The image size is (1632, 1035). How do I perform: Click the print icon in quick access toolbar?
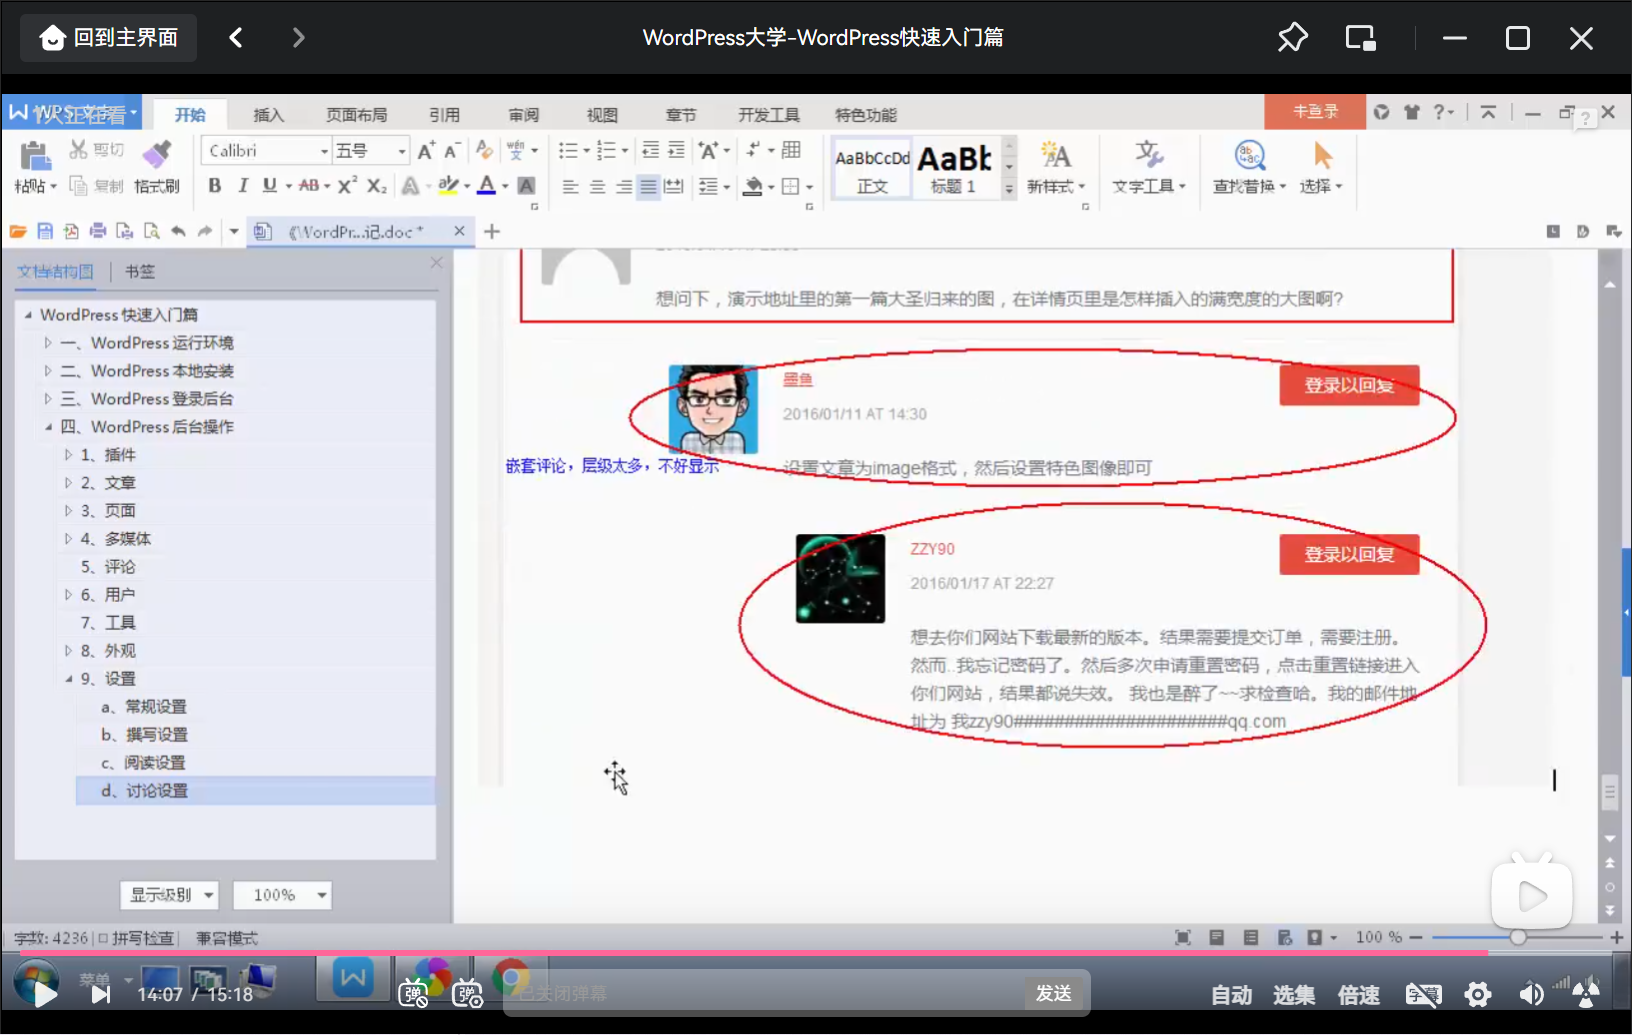[x=98, y=231]
